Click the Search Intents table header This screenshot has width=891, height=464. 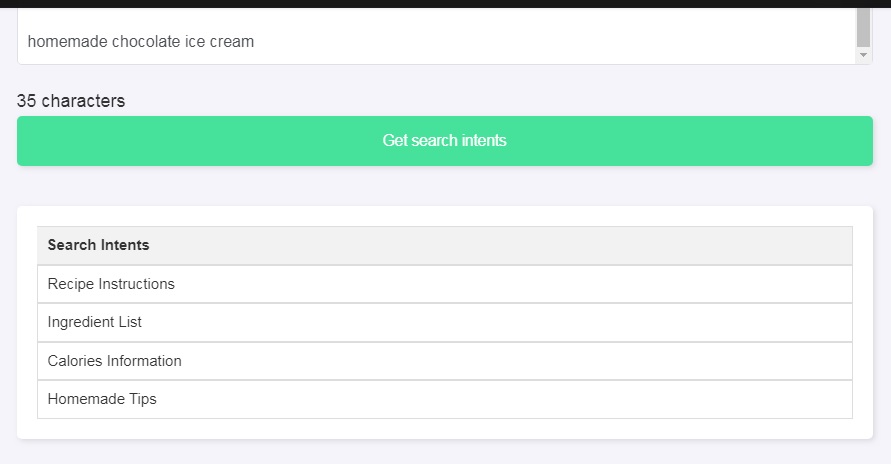click(444, 245)
